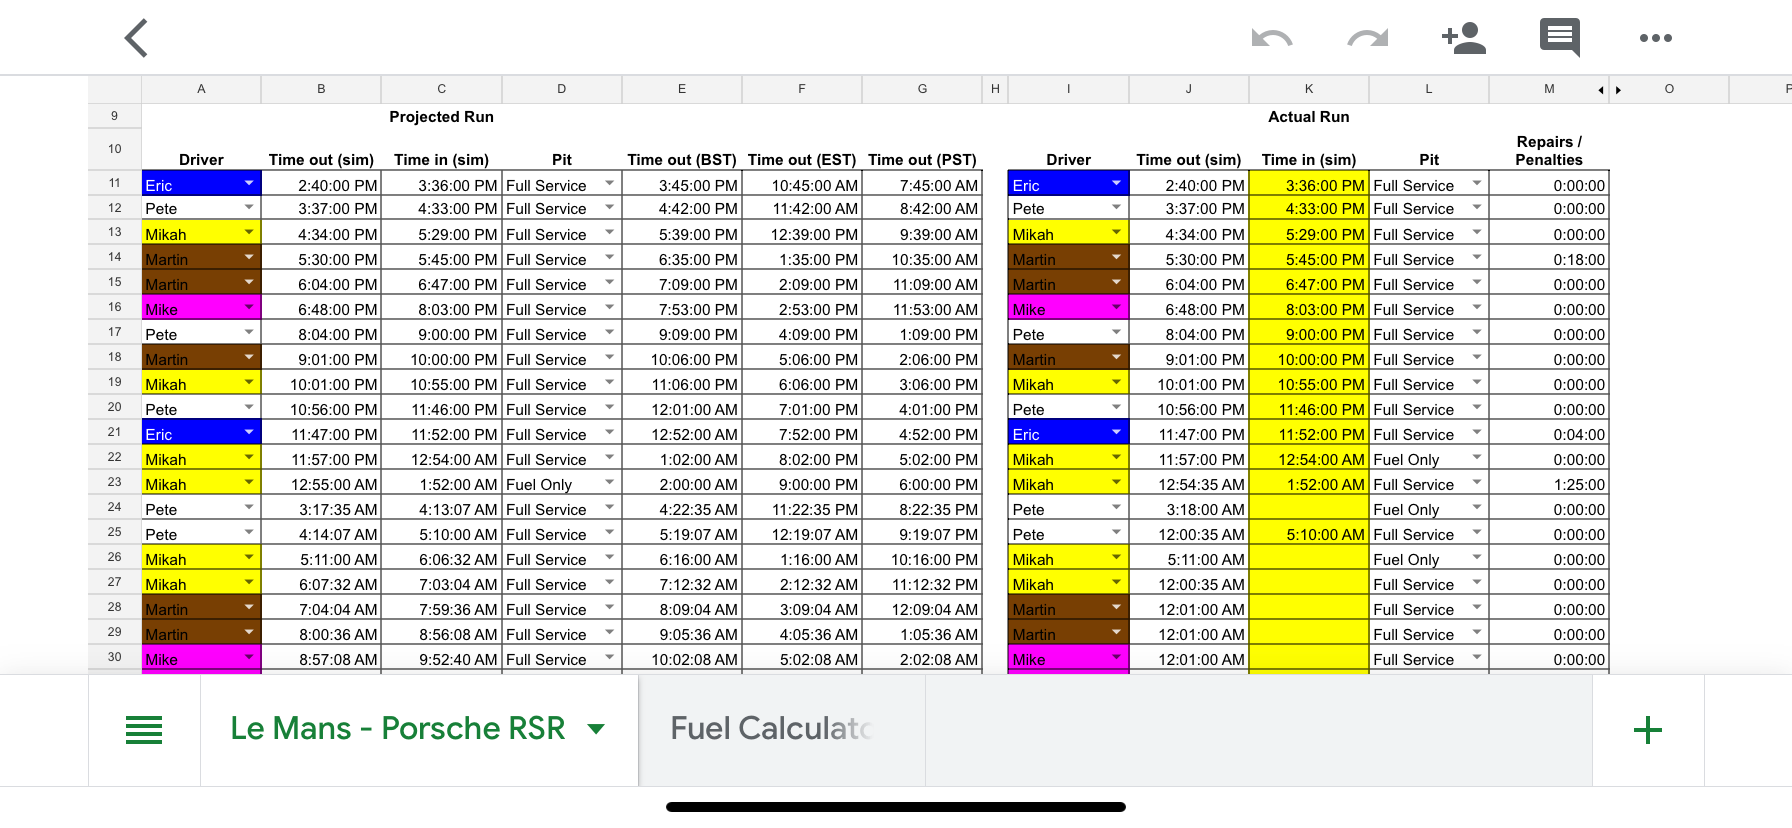Select column K header
The width and height of the screenshot is (1792, 828).
tap(1309, 89)
